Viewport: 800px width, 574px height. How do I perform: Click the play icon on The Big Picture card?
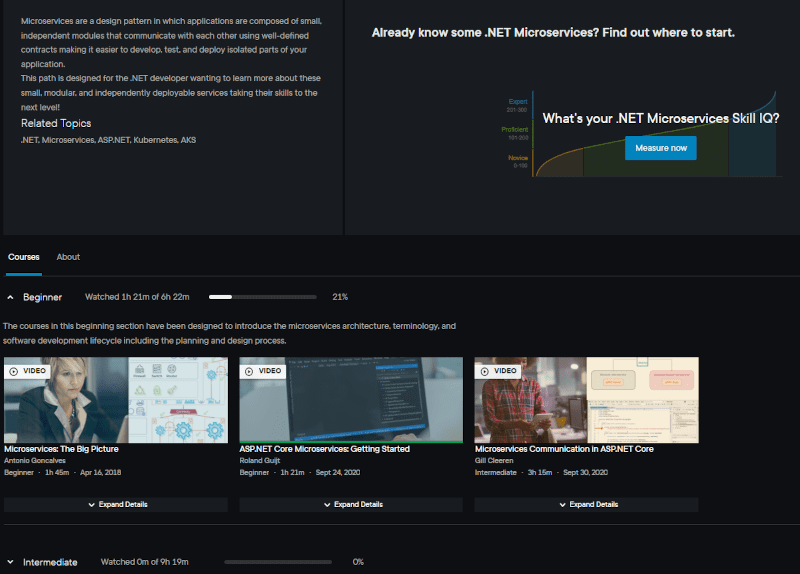point(14,371)
